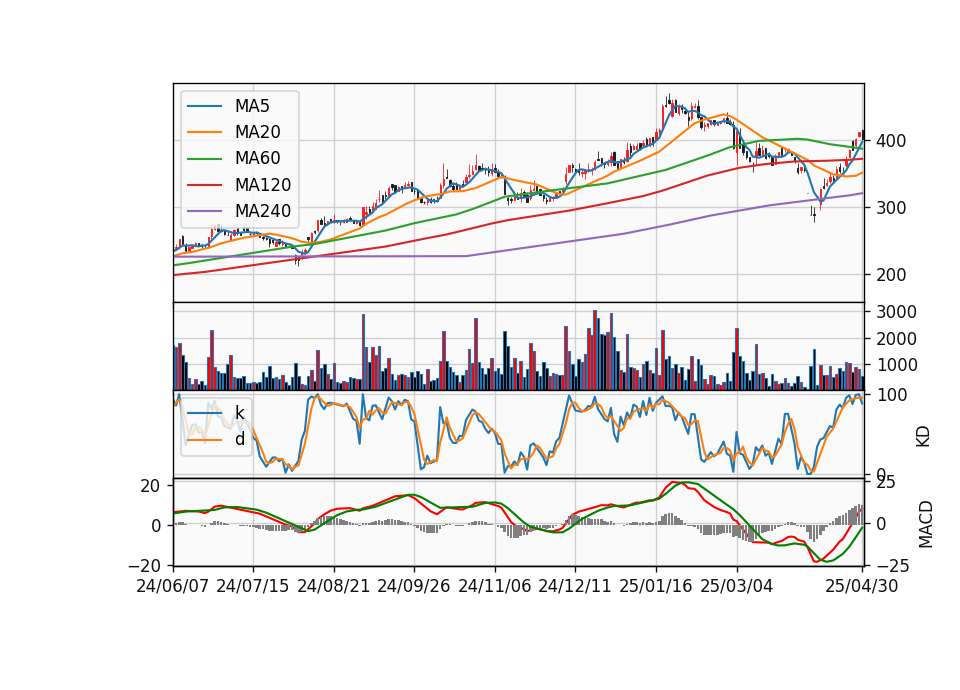The width and height of the screenshot is (960, 690).
Task: Click the MA240 legend label
Action: pyautogui.click(x=263, y=211)
